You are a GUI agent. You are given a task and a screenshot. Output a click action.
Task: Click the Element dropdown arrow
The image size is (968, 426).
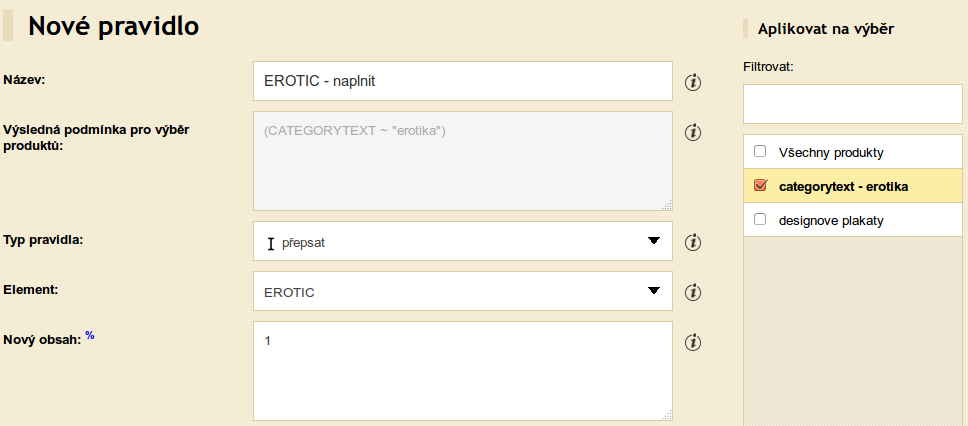tap(654, 291)
